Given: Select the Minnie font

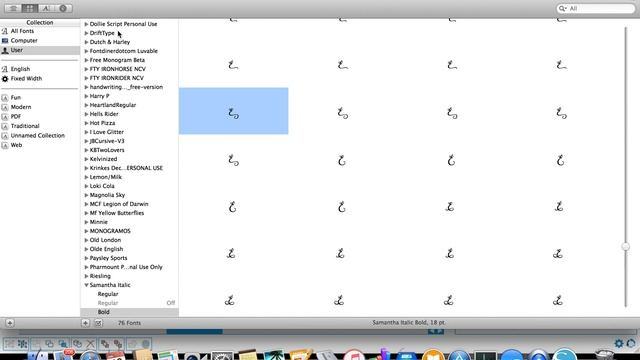Looking at the screenshot, I should click(x=99, y=222).
